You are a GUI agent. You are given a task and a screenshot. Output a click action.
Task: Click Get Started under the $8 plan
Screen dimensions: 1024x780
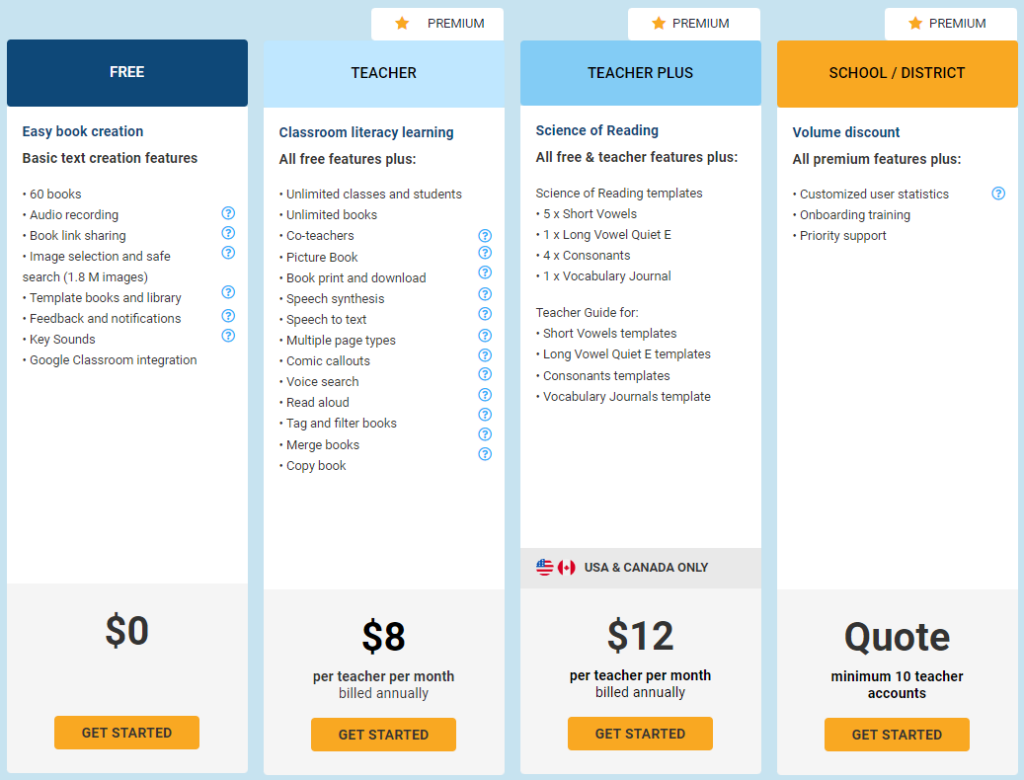pos(383,735)
